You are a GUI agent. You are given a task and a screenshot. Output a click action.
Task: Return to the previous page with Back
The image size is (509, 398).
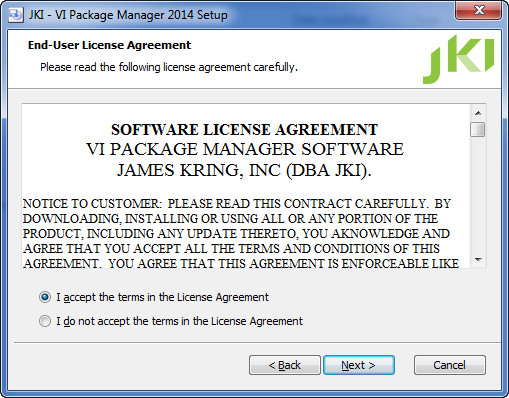(285, 365)
